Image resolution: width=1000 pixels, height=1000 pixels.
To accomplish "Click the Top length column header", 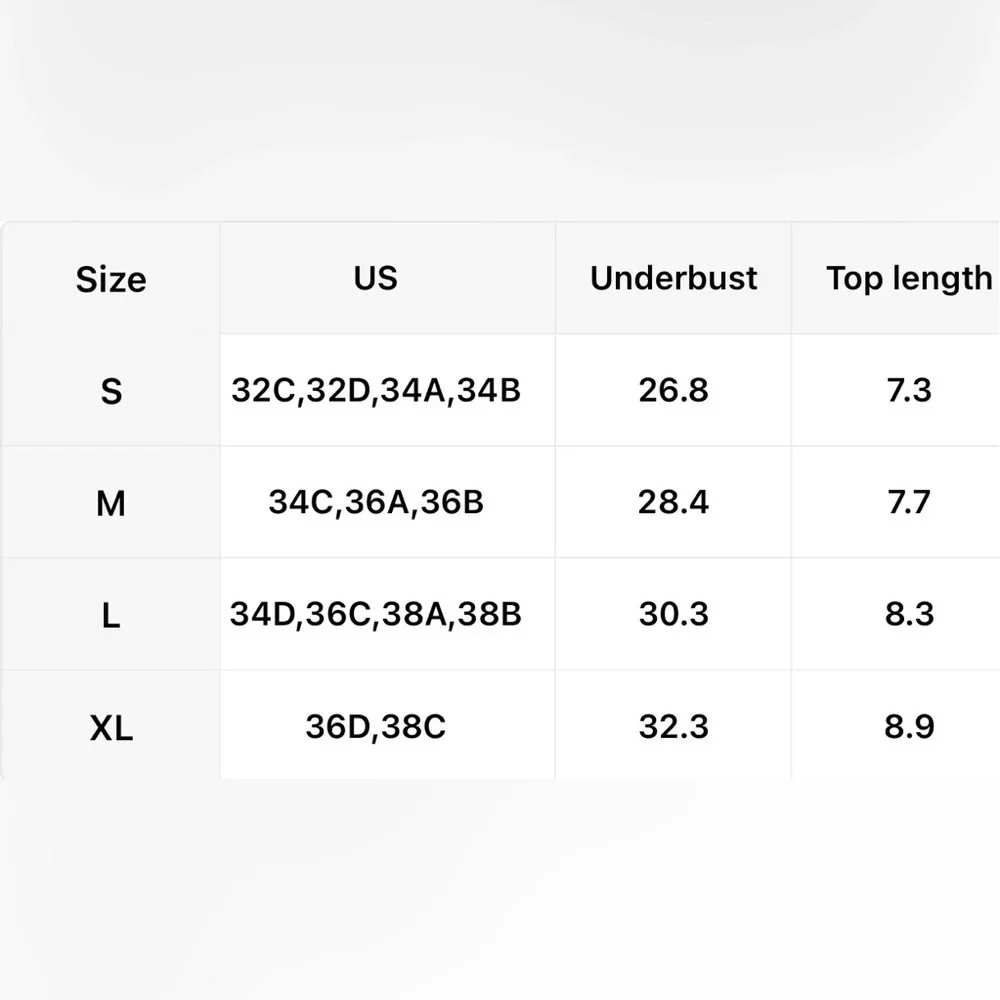I will click(x=909, y=279).
